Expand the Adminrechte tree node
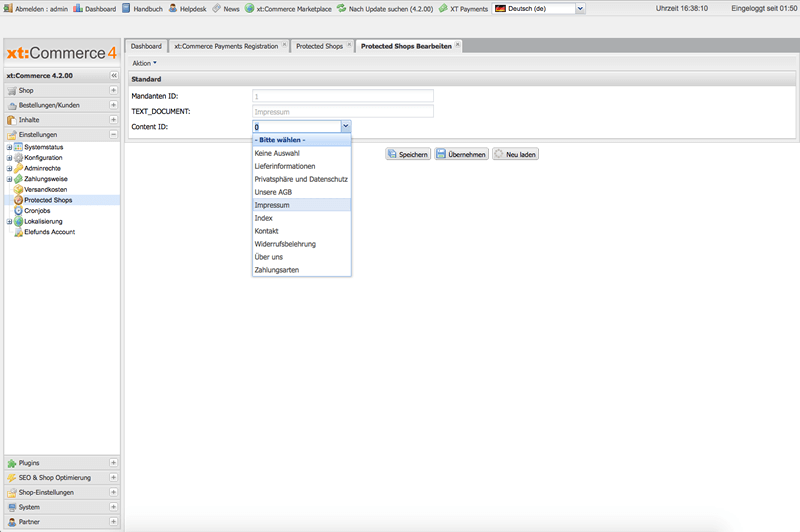This screenshot has height=532, width=800. 9,168
